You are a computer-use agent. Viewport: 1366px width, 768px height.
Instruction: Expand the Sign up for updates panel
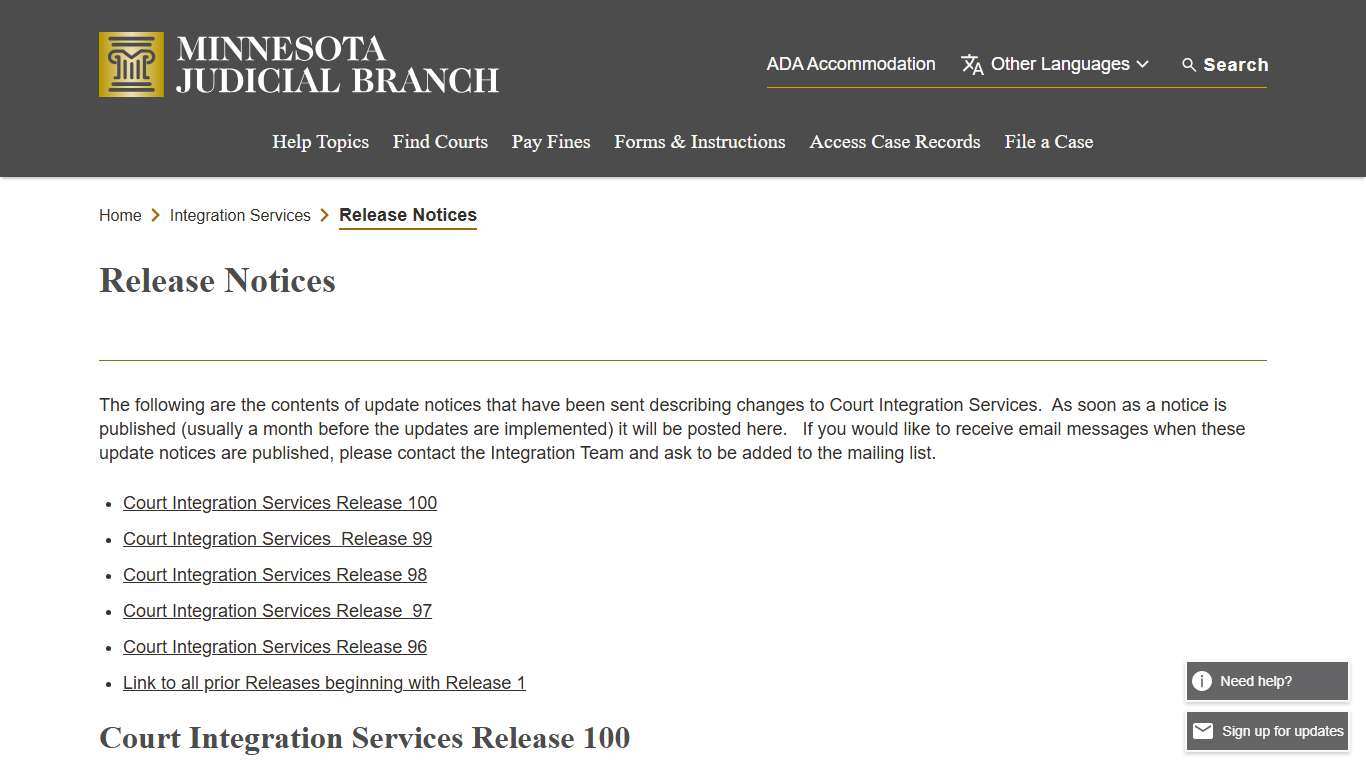click(1266, 731)
